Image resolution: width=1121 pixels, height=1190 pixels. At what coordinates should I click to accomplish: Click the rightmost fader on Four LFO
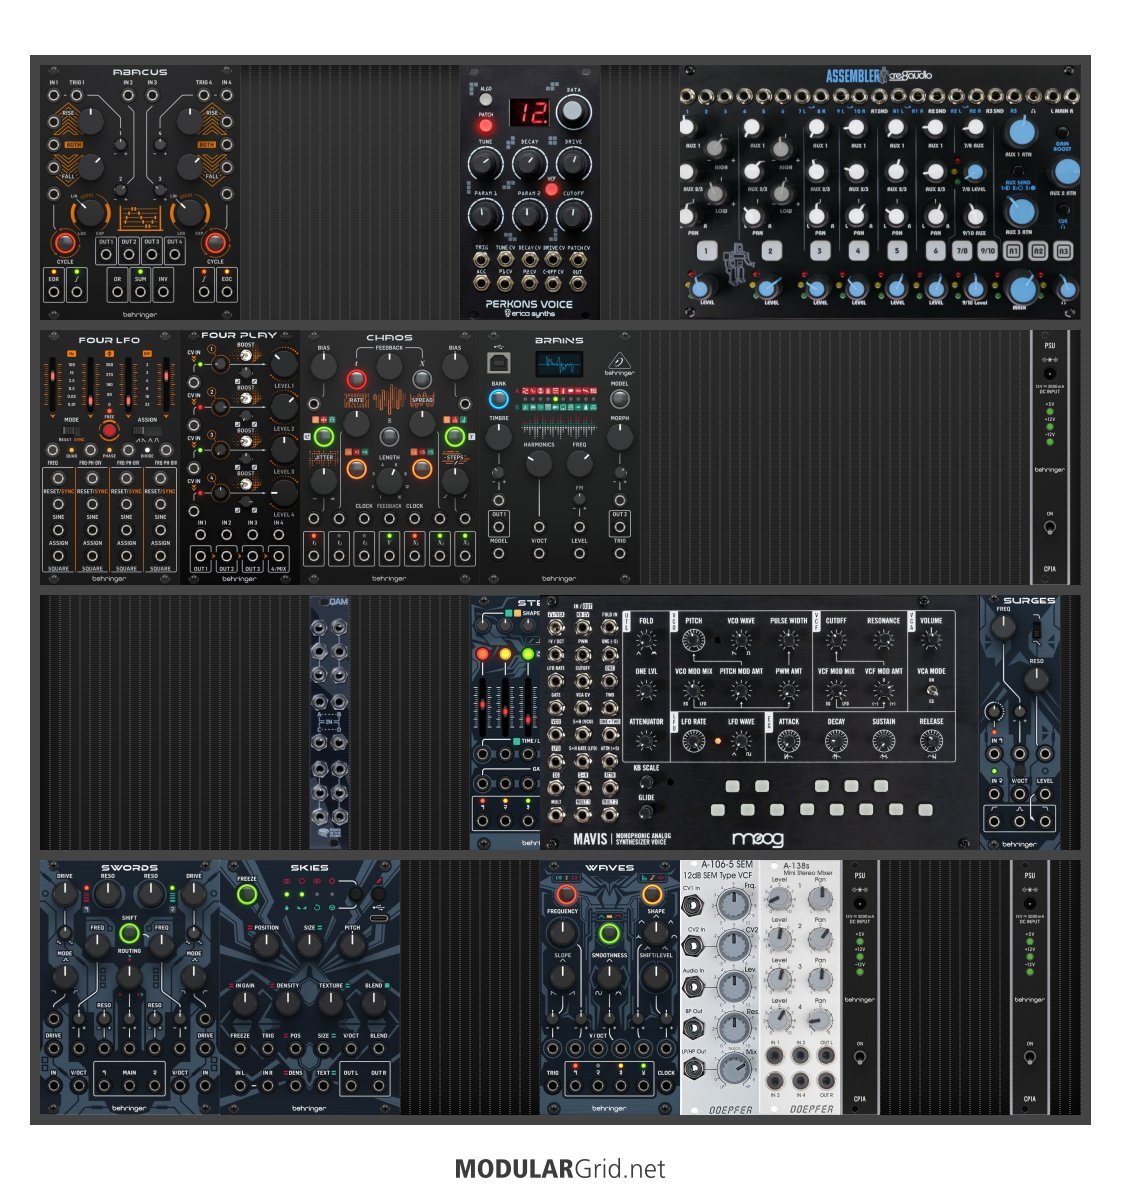[165, 385]
